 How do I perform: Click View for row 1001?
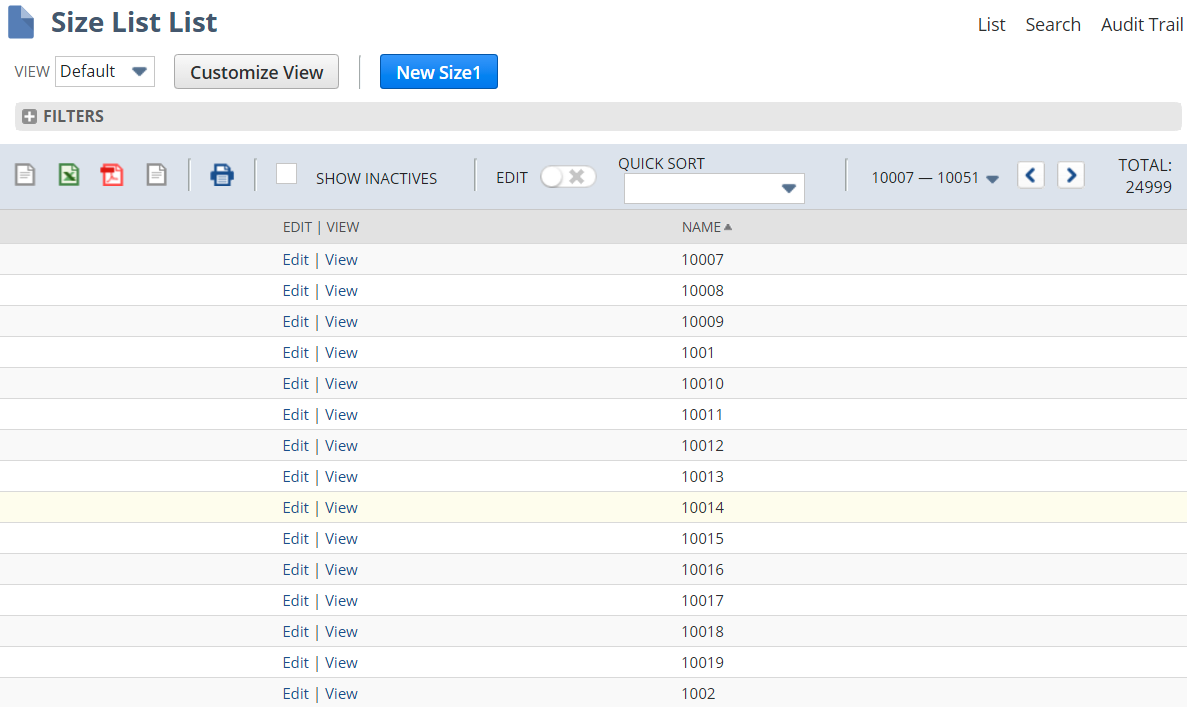[341, 353]
